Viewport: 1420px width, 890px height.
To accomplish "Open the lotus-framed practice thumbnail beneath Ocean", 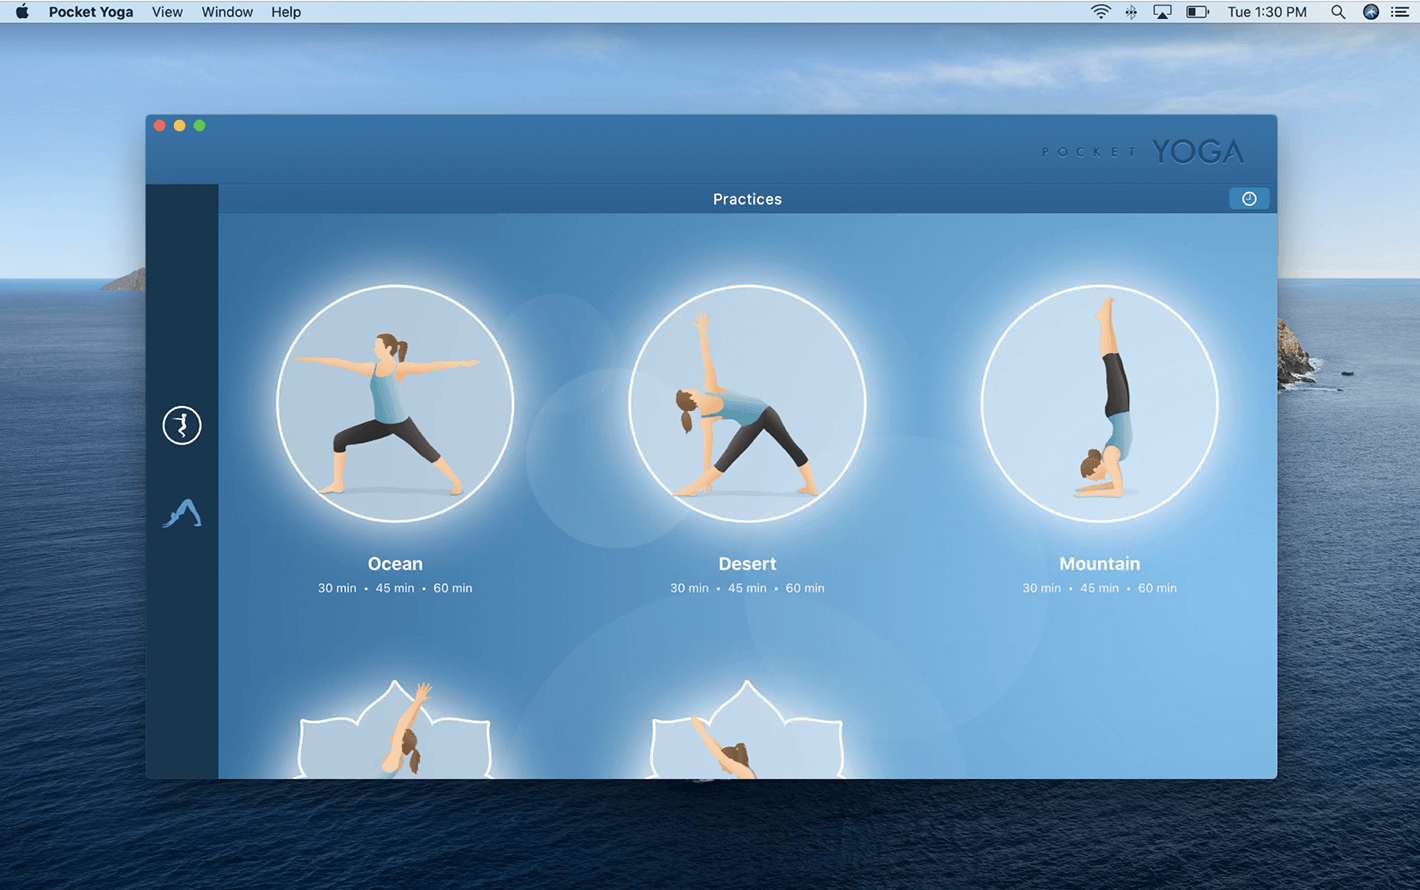I will [x=395, y=730].
